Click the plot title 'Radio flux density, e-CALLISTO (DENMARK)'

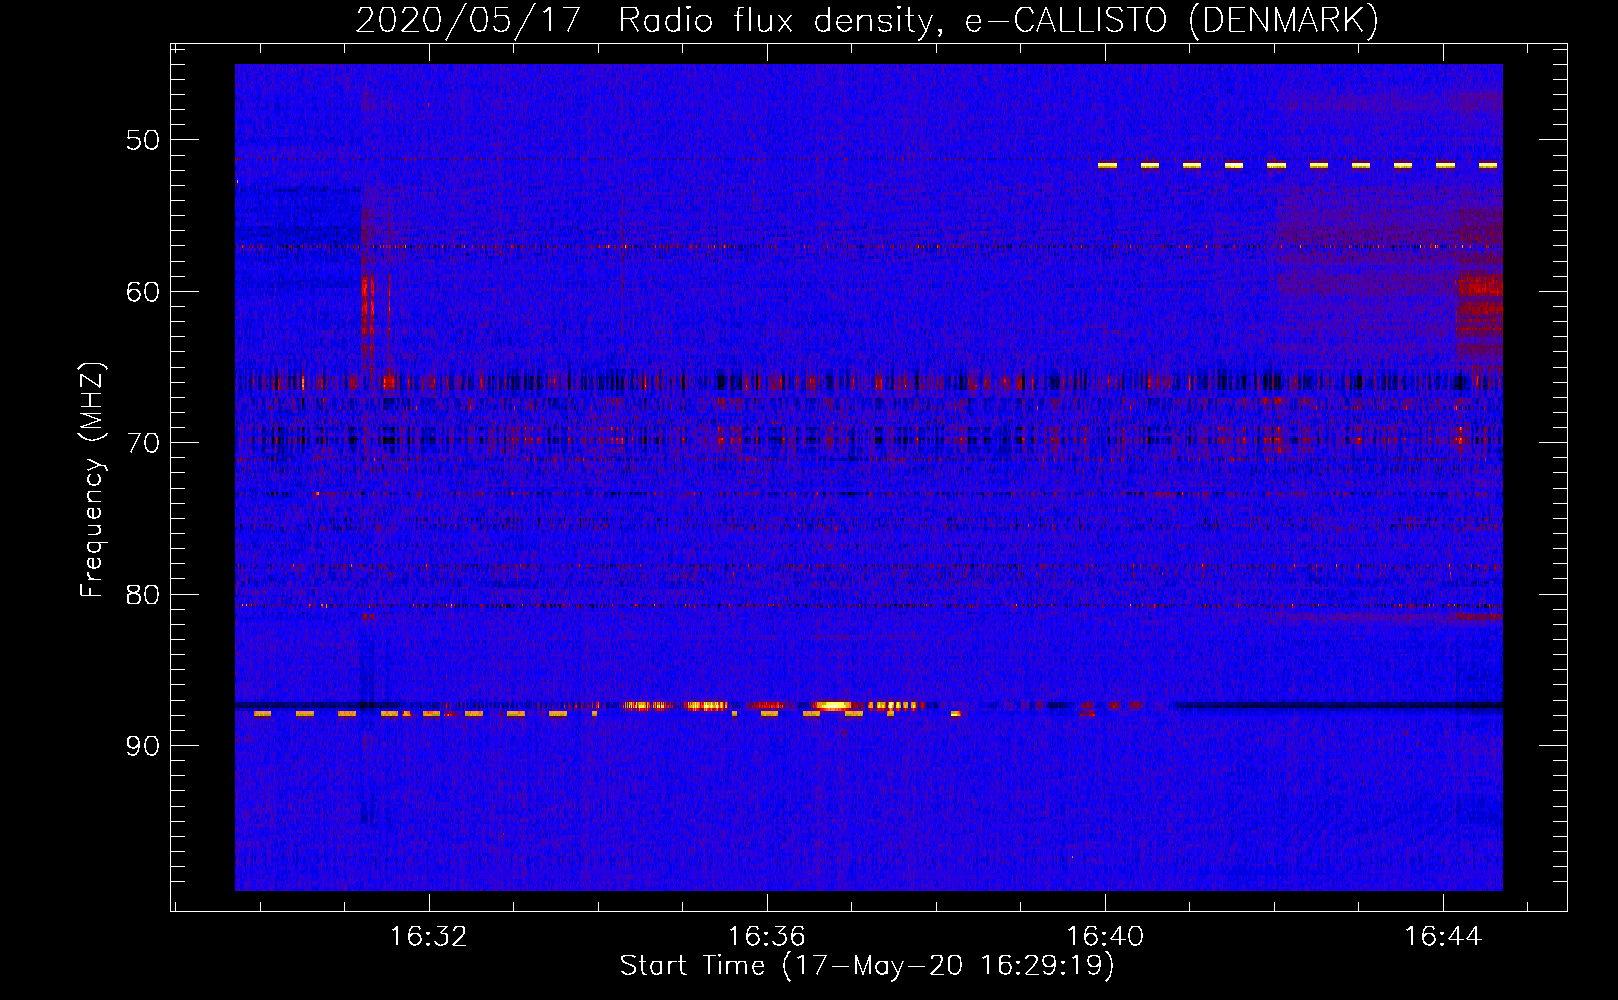point(998,21)
